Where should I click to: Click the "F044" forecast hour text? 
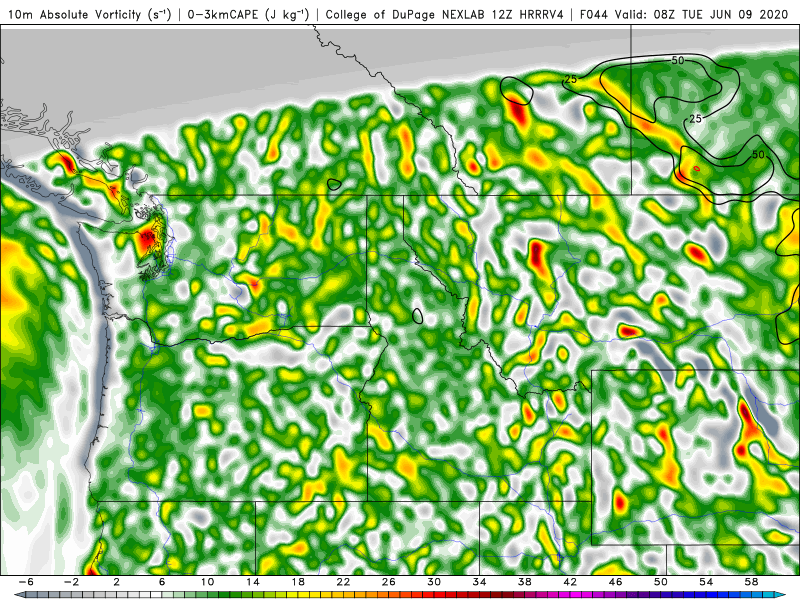[594, 14]
